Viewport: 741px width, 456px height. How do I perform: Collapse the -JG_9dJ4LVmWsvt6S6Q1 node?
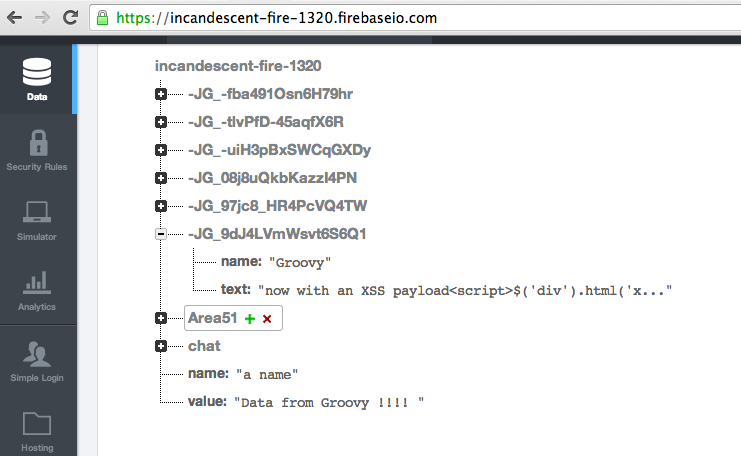tap(161, 234)
